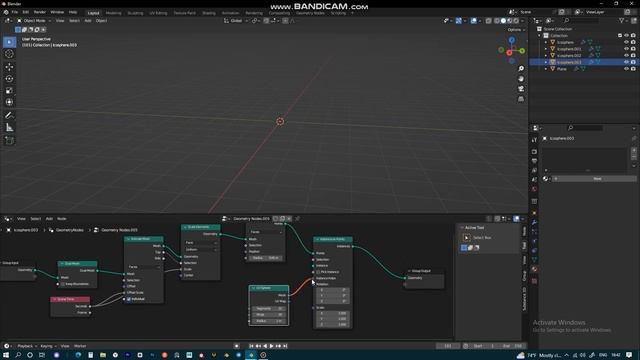Toggle render camera for Icosphere.002
The image size is (640, 360).
633,56
